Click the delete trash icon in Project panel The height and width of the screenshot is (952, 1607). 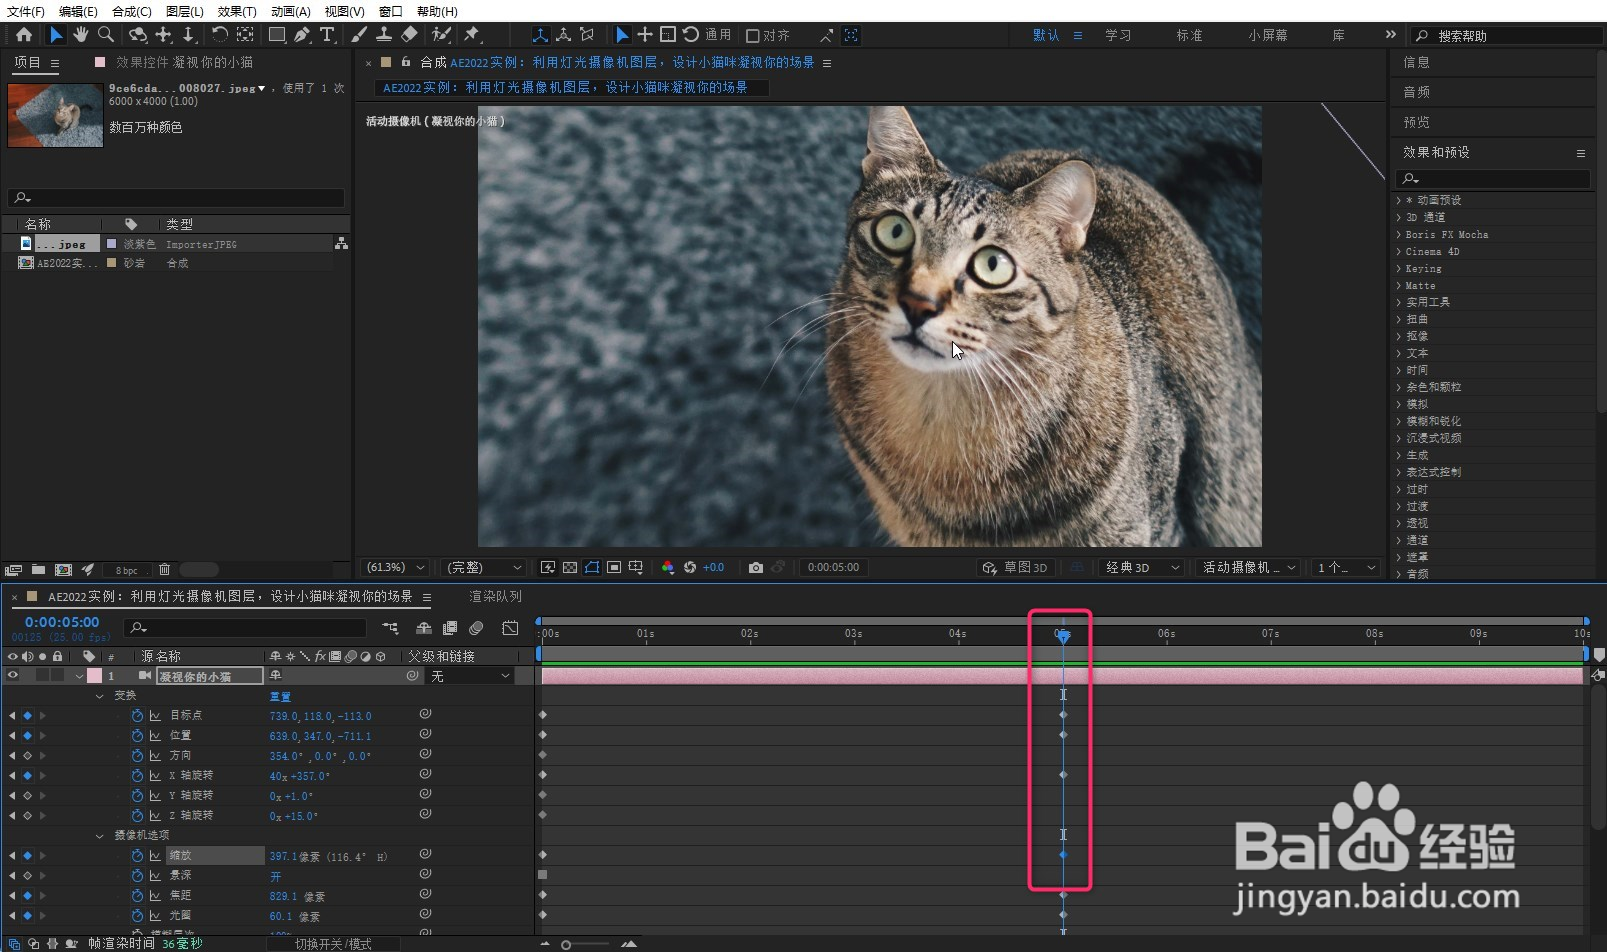(165, 570)
